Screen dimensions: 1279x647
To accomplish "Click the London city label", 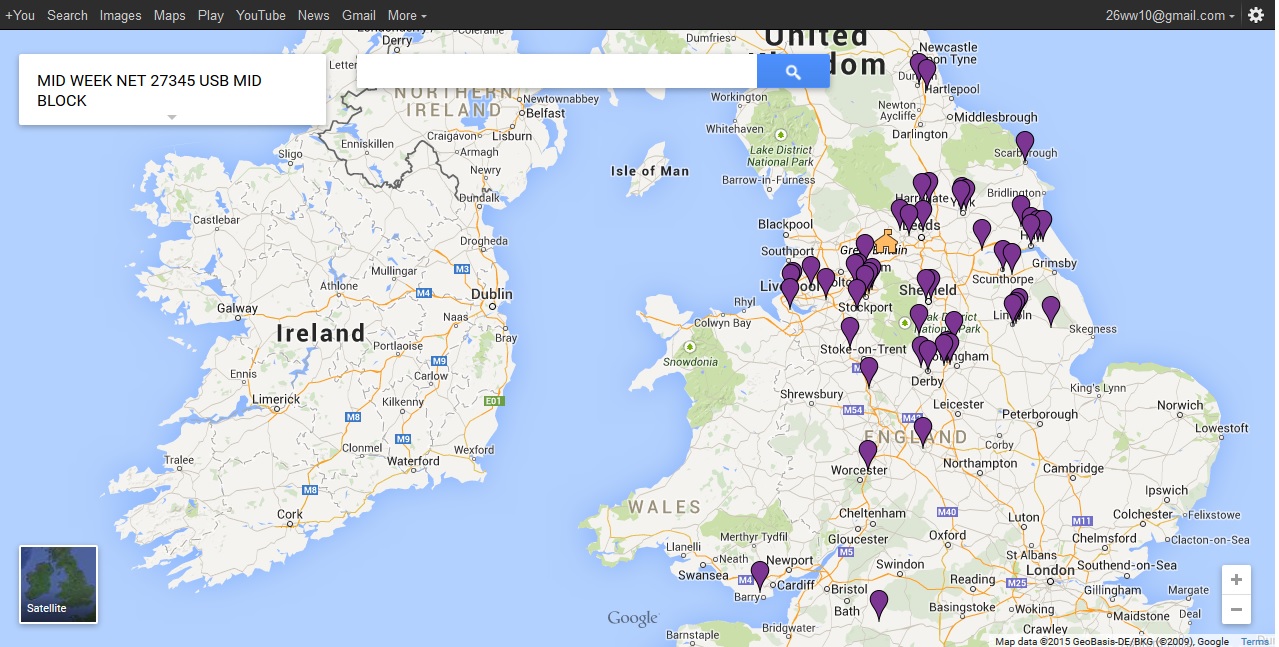I will click(x=1048, y=571).
